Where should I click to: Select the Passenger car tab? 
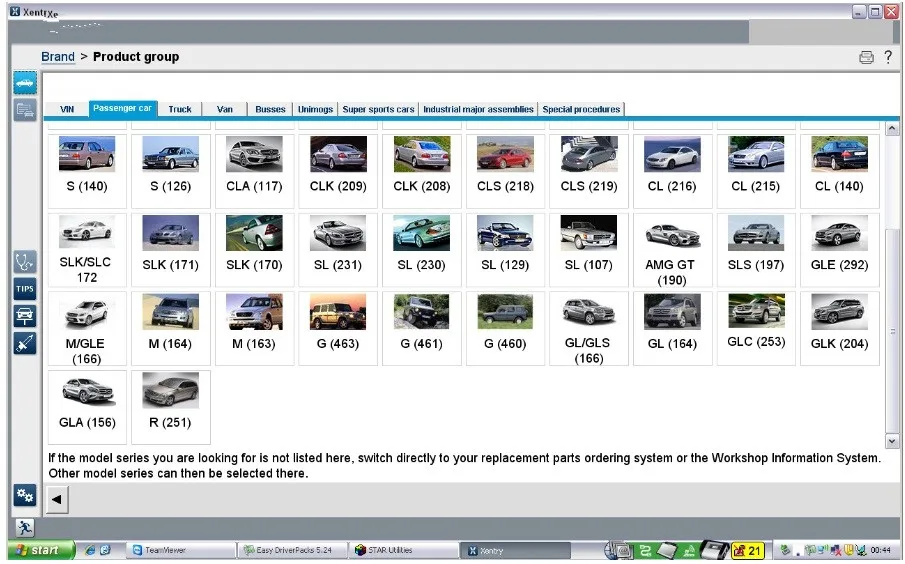pos(122,109)
